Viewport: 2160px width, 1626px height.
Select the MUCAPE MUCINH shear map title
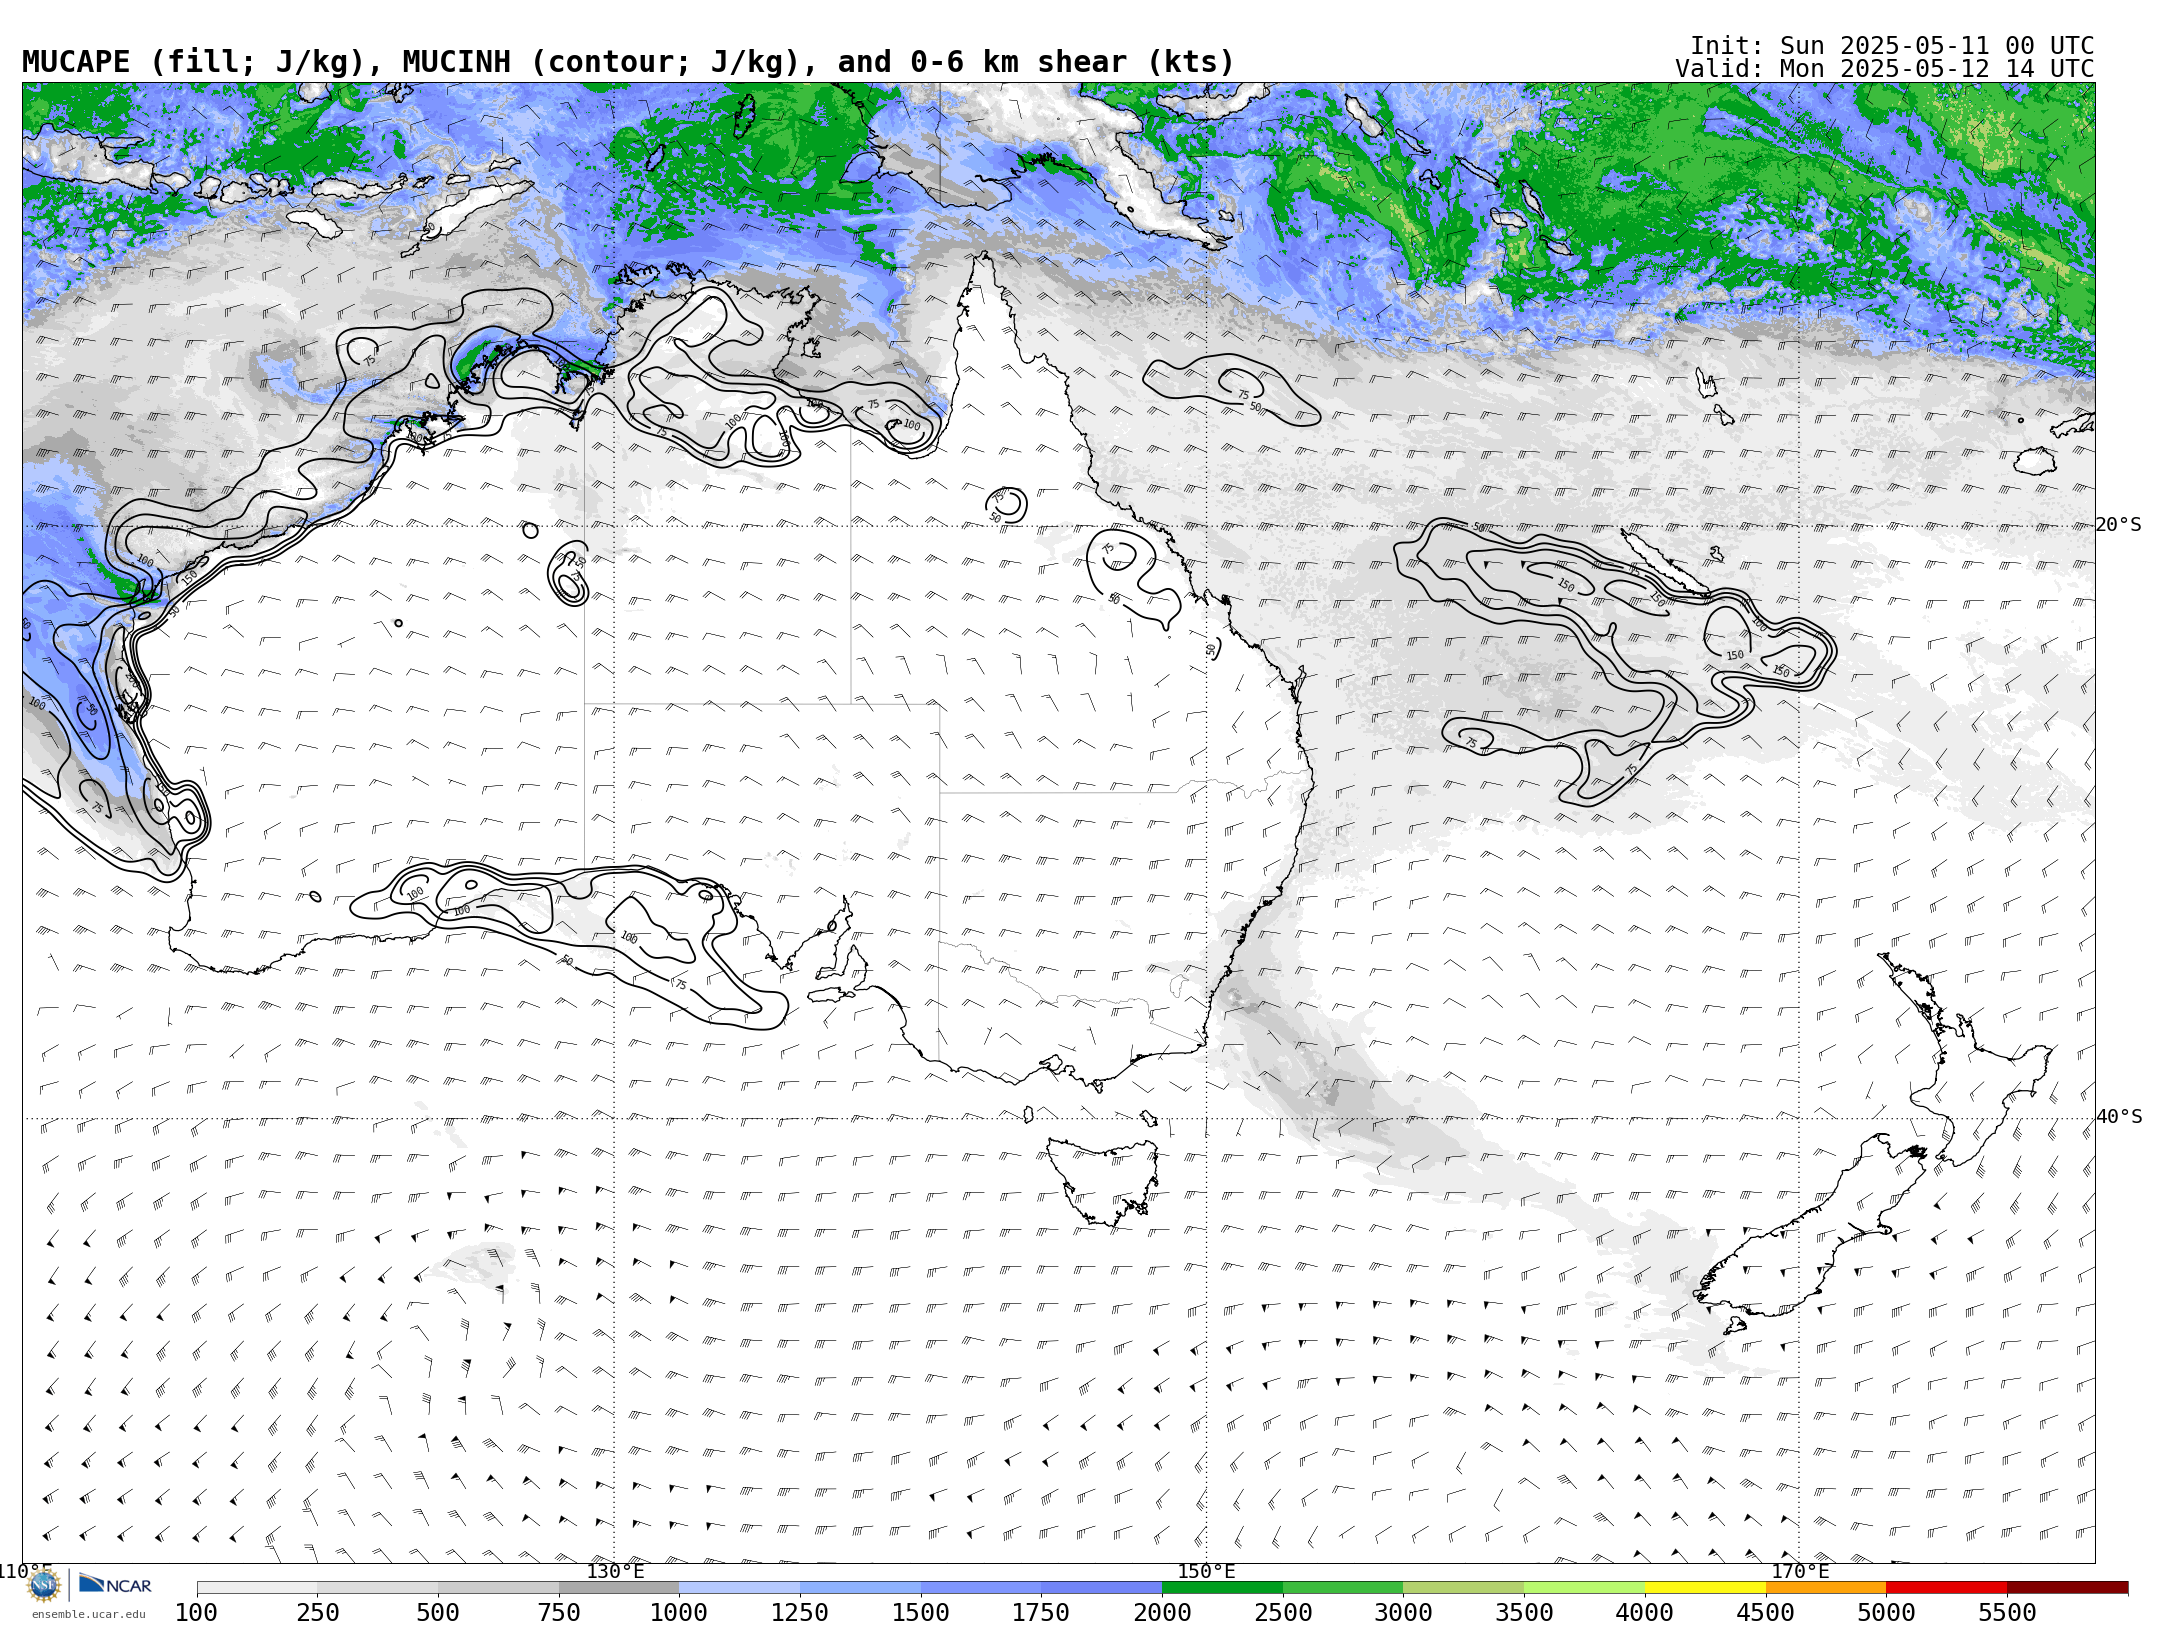[x=628, y=62]
